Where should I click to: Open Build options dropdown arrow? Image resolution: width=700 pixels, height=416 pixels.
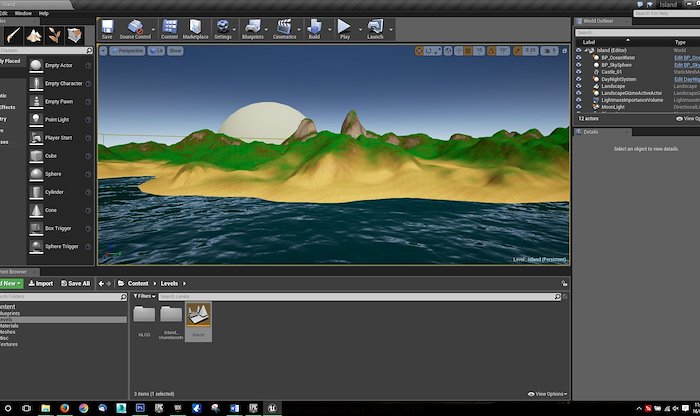(x=329, y=30)
